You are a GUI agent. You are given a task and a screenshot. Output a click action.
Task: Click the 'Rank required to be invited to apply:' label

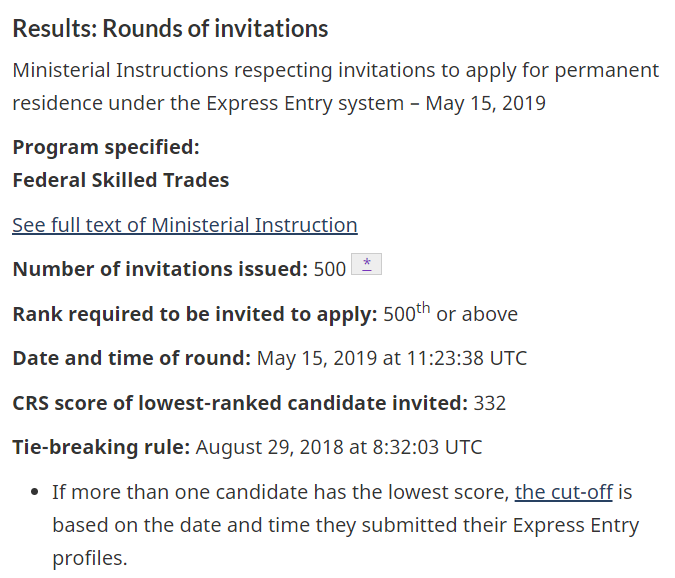[195, 314]
